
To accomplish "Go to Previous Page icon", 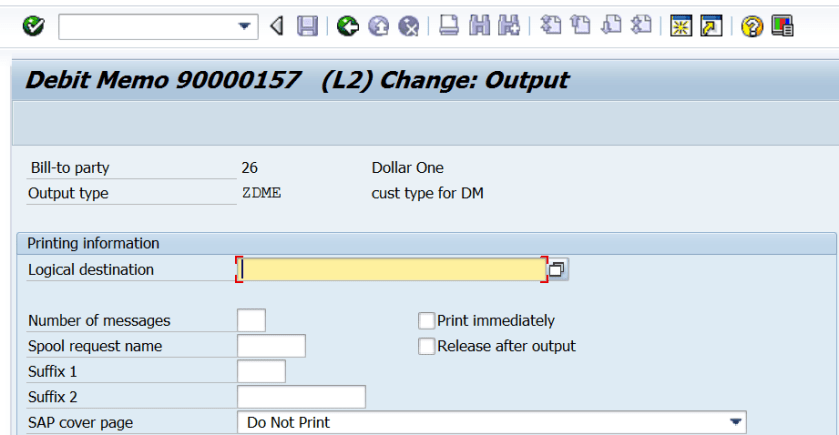I will tap(580, 25).
